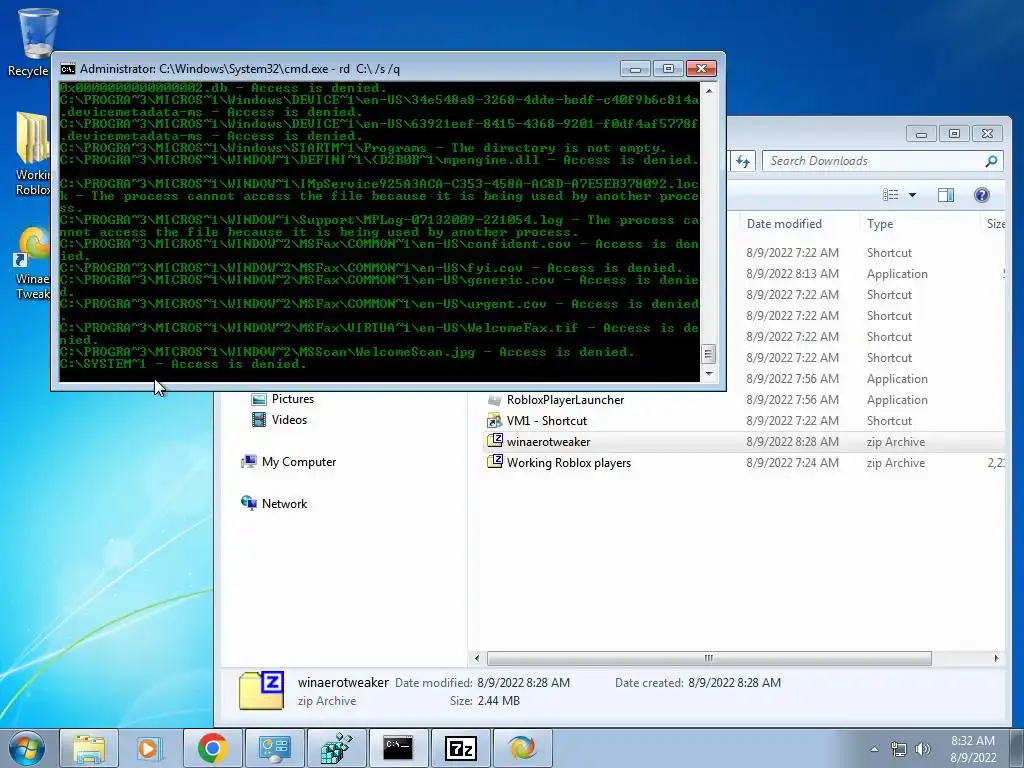1024x768 pixels.
Task: Open the network tray icon
Action: 899,750
